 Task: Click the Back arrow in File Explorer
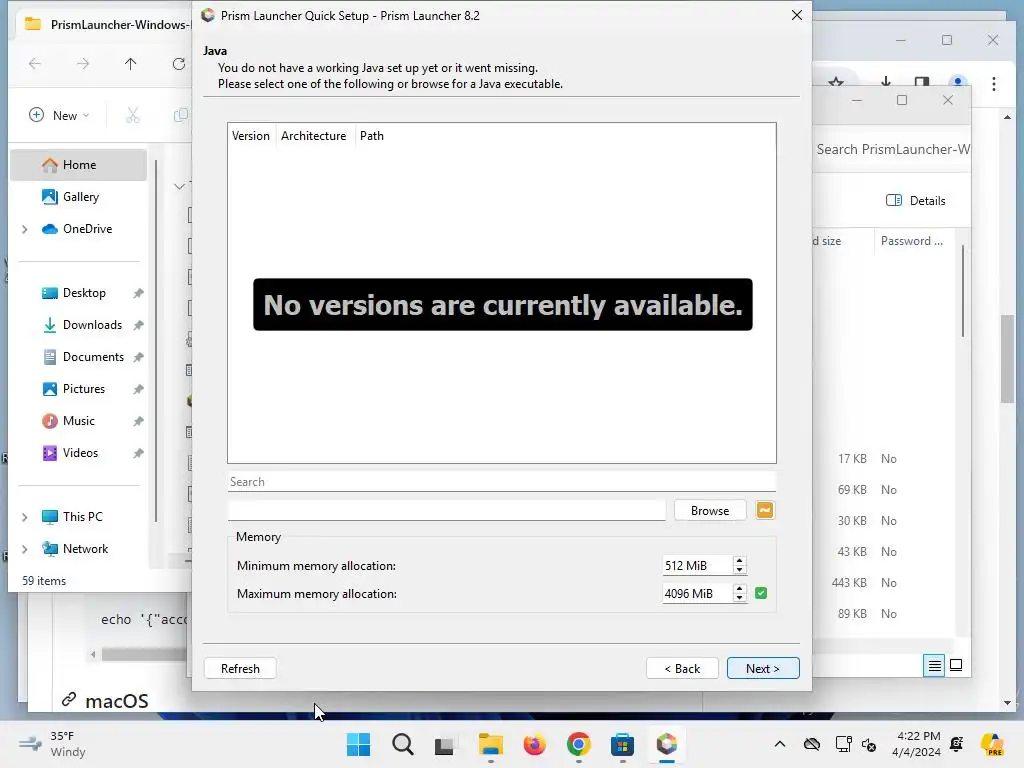tap(35, 63)
